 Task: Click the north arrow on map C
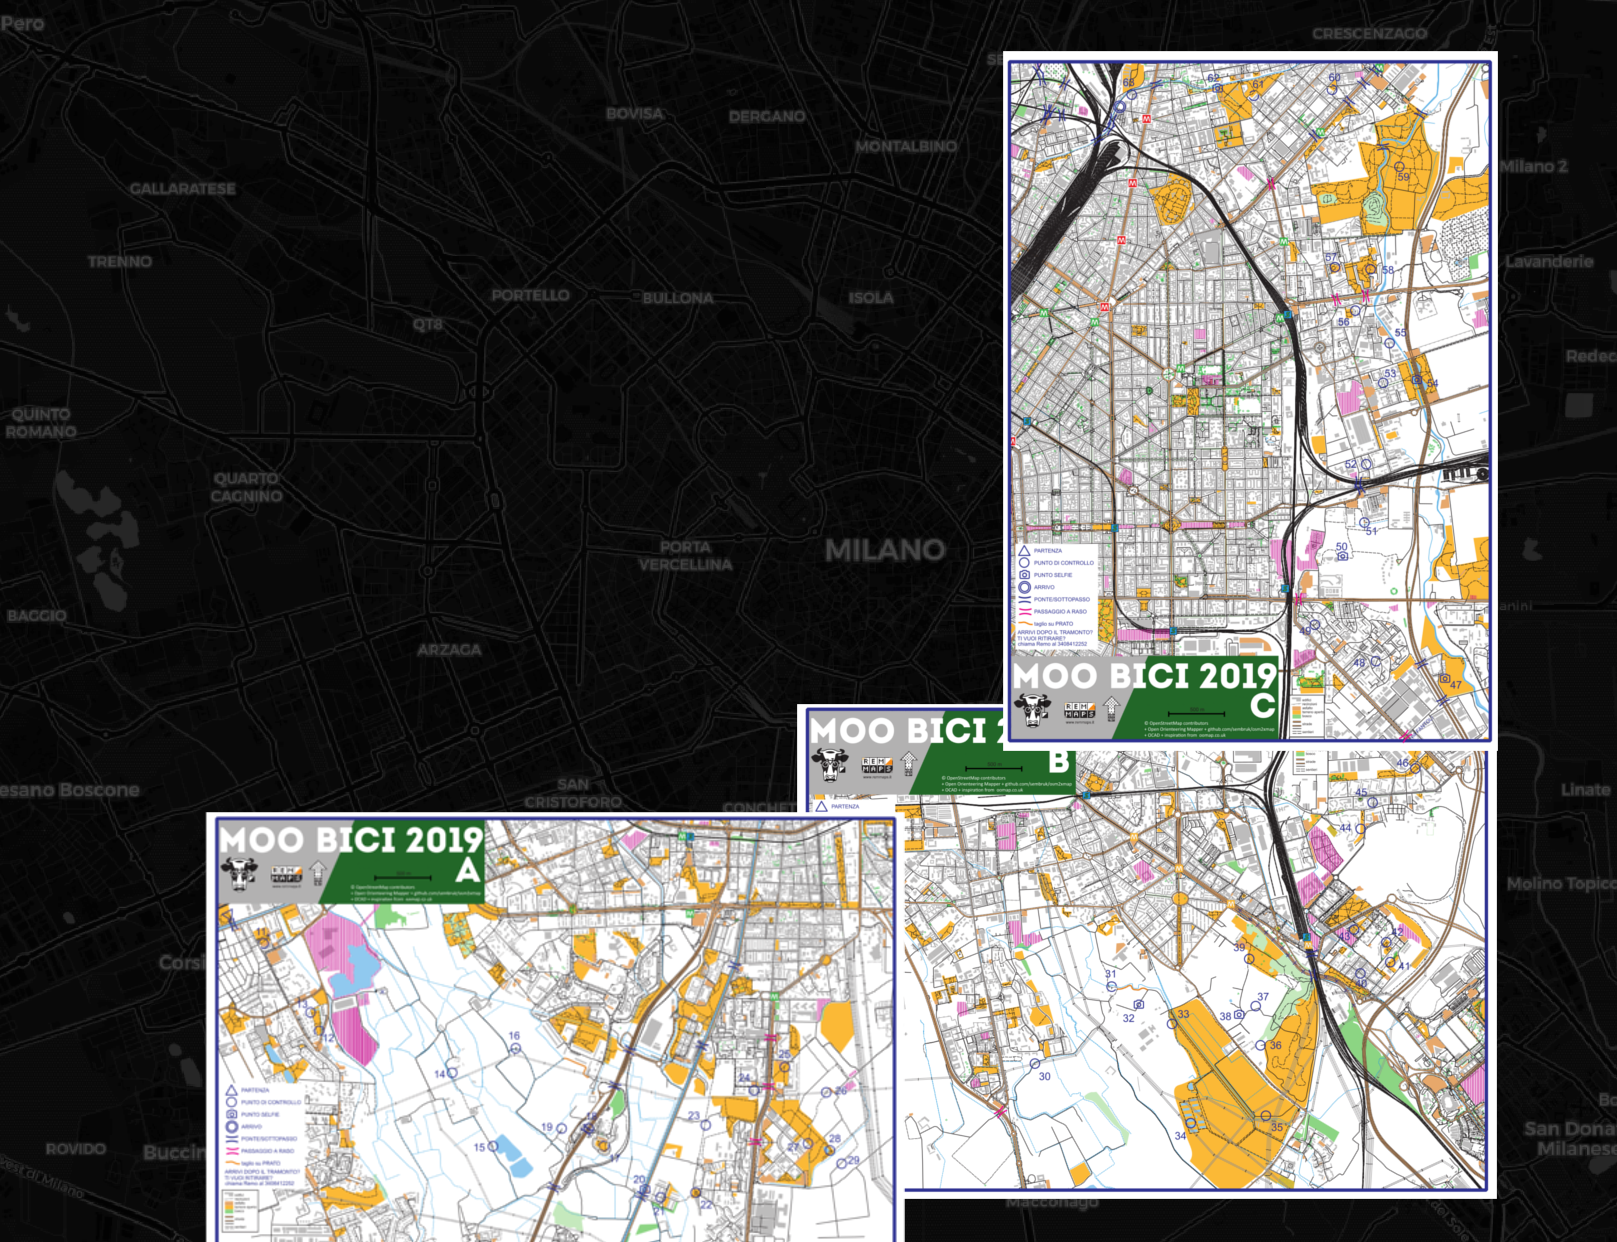1111,709
